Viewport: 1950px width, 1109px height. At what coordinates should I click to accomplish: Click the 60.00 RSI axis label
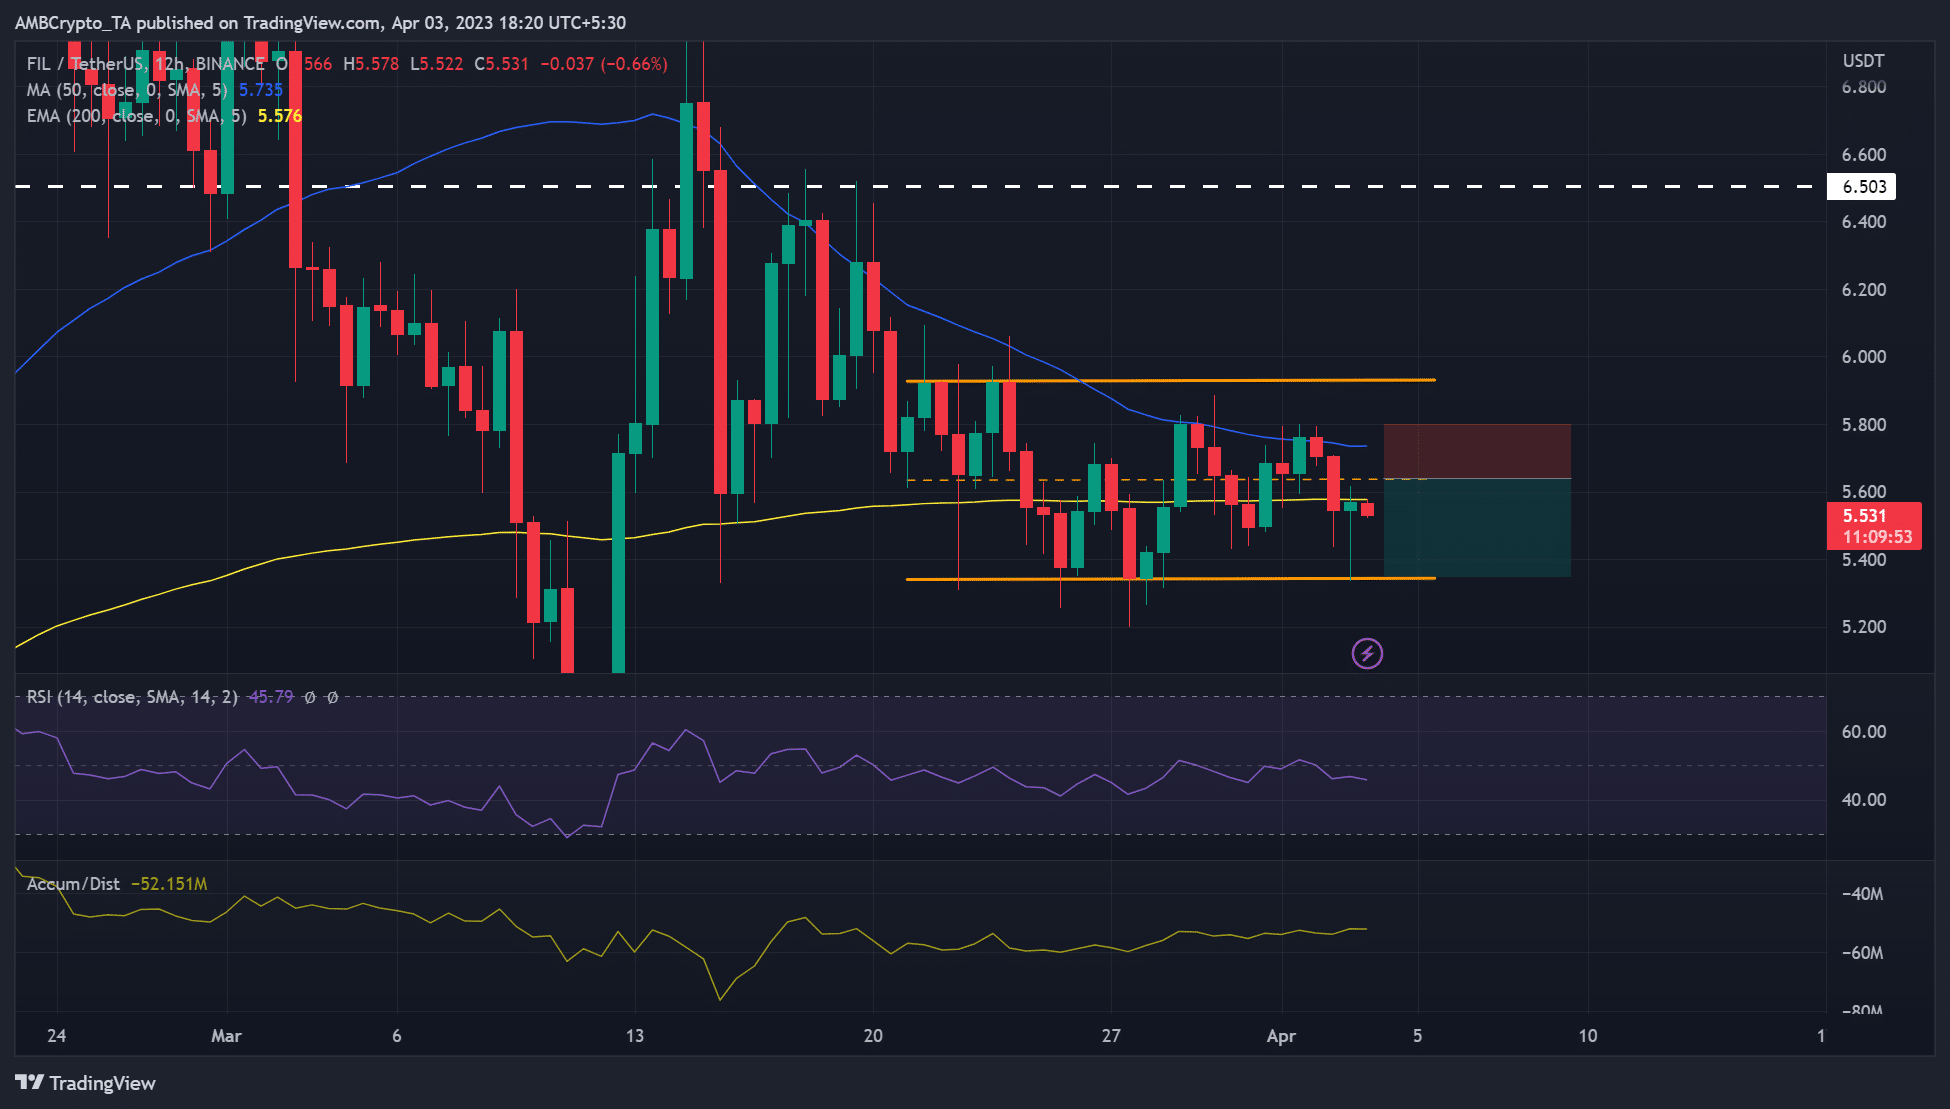click(1864, 732)
